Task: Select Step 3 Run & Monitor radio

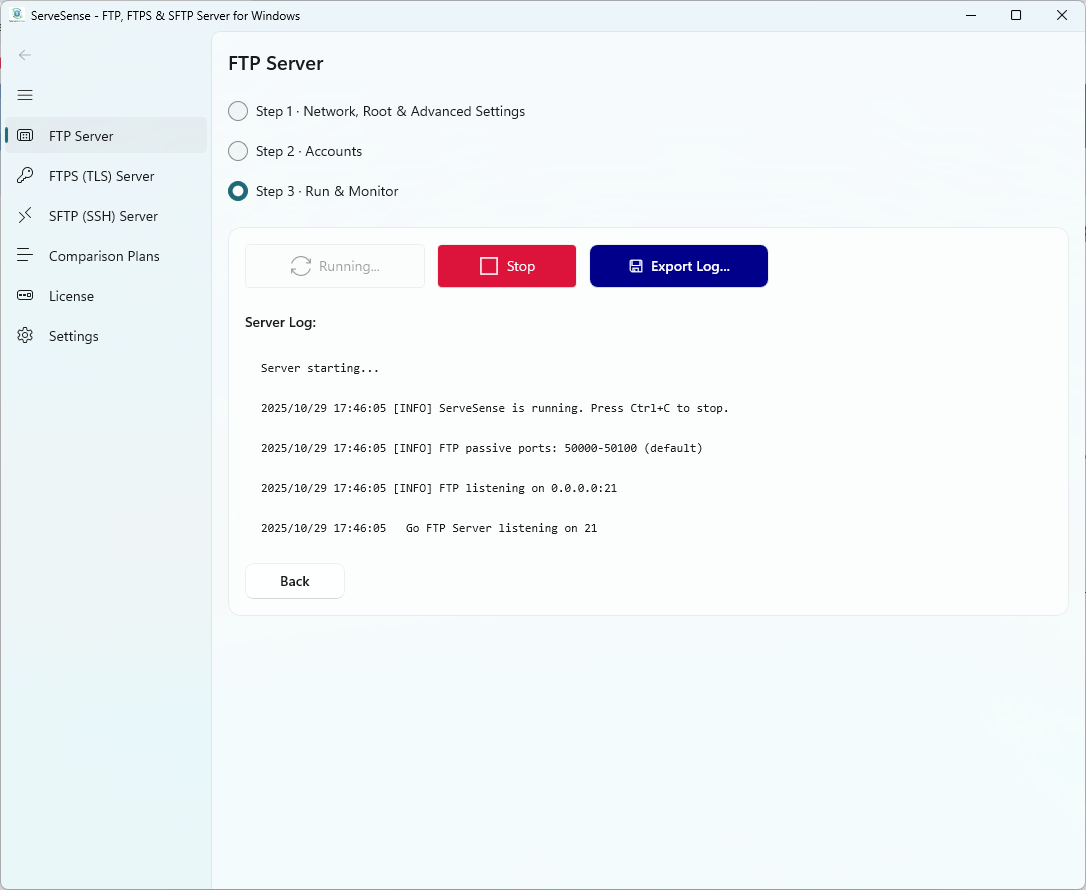Action: point(237,191)
